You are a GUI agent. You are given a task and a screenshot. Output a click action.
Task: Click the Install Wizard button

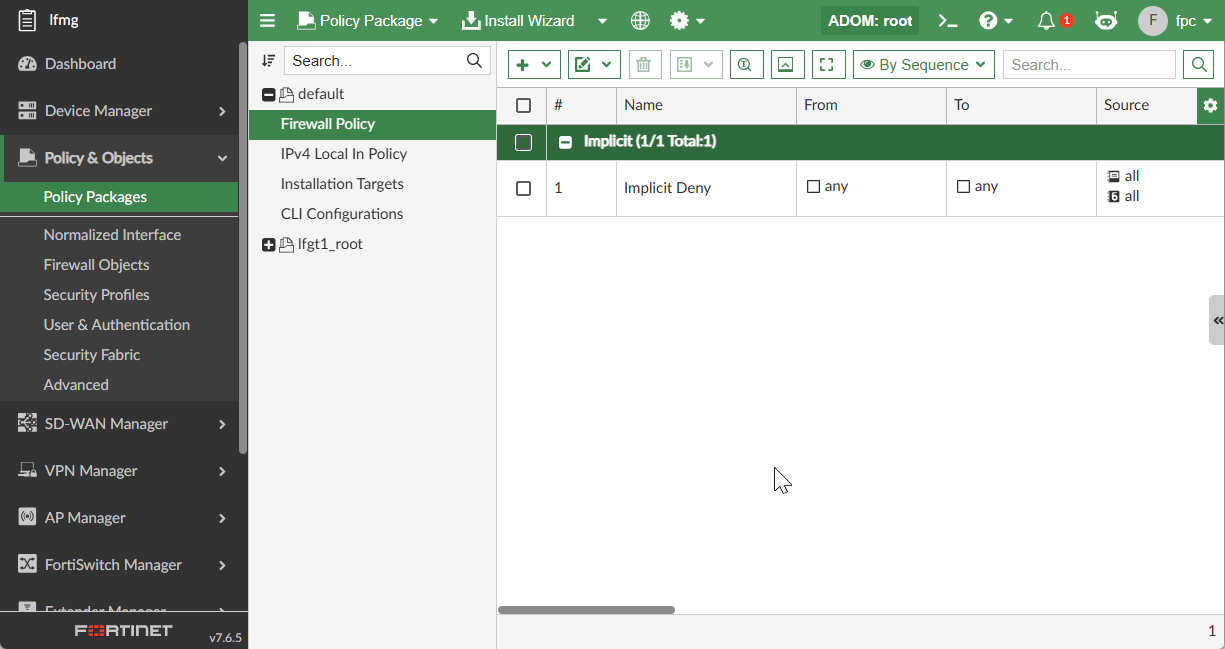518,20
